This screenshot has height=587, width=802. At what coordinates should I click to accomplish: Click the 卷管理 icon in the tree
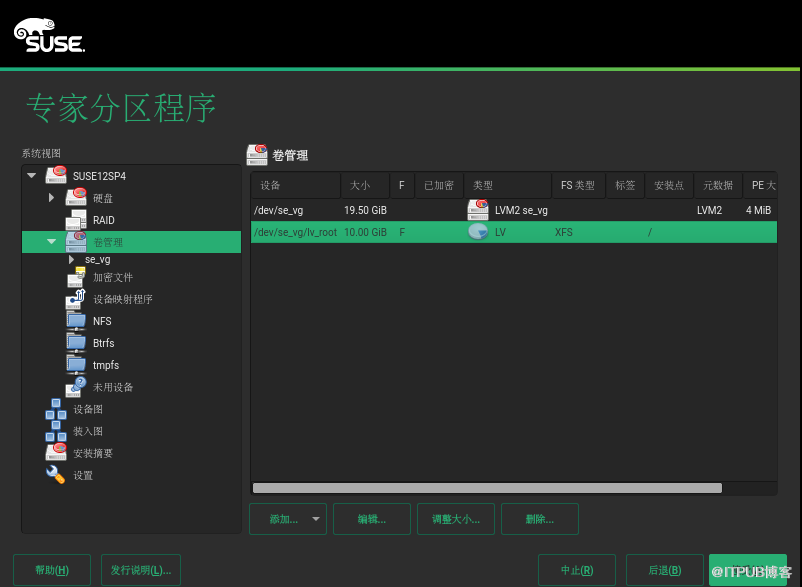coord(76,241)
